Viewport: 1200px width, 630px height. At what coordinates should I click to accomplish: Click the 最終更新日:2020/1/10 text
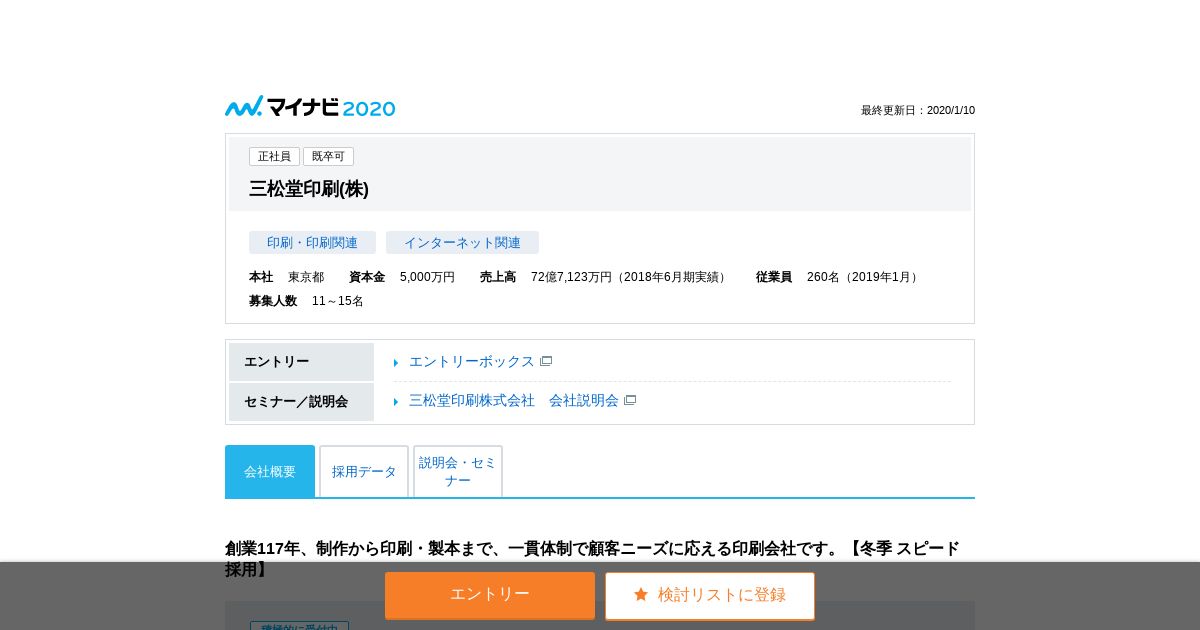pos(918,110)
